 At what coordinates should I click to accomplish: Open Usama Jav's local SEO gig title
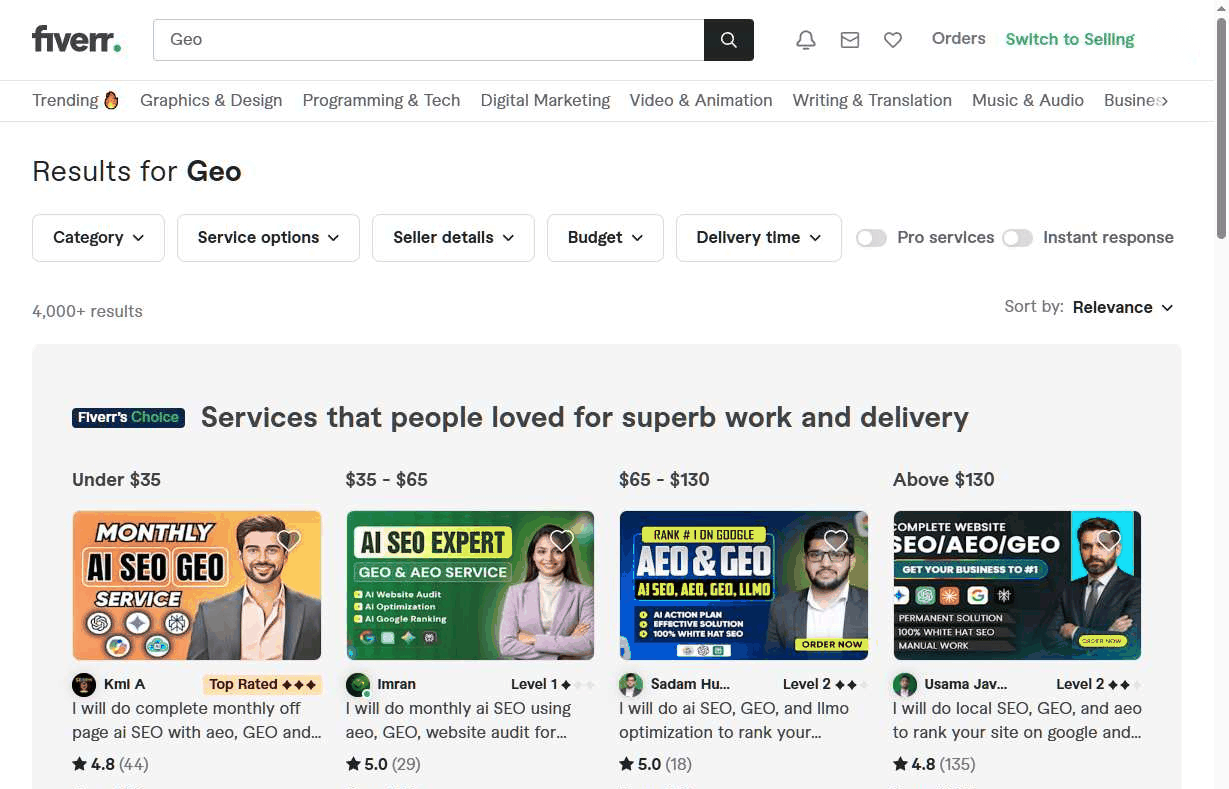coord(1017,720)
